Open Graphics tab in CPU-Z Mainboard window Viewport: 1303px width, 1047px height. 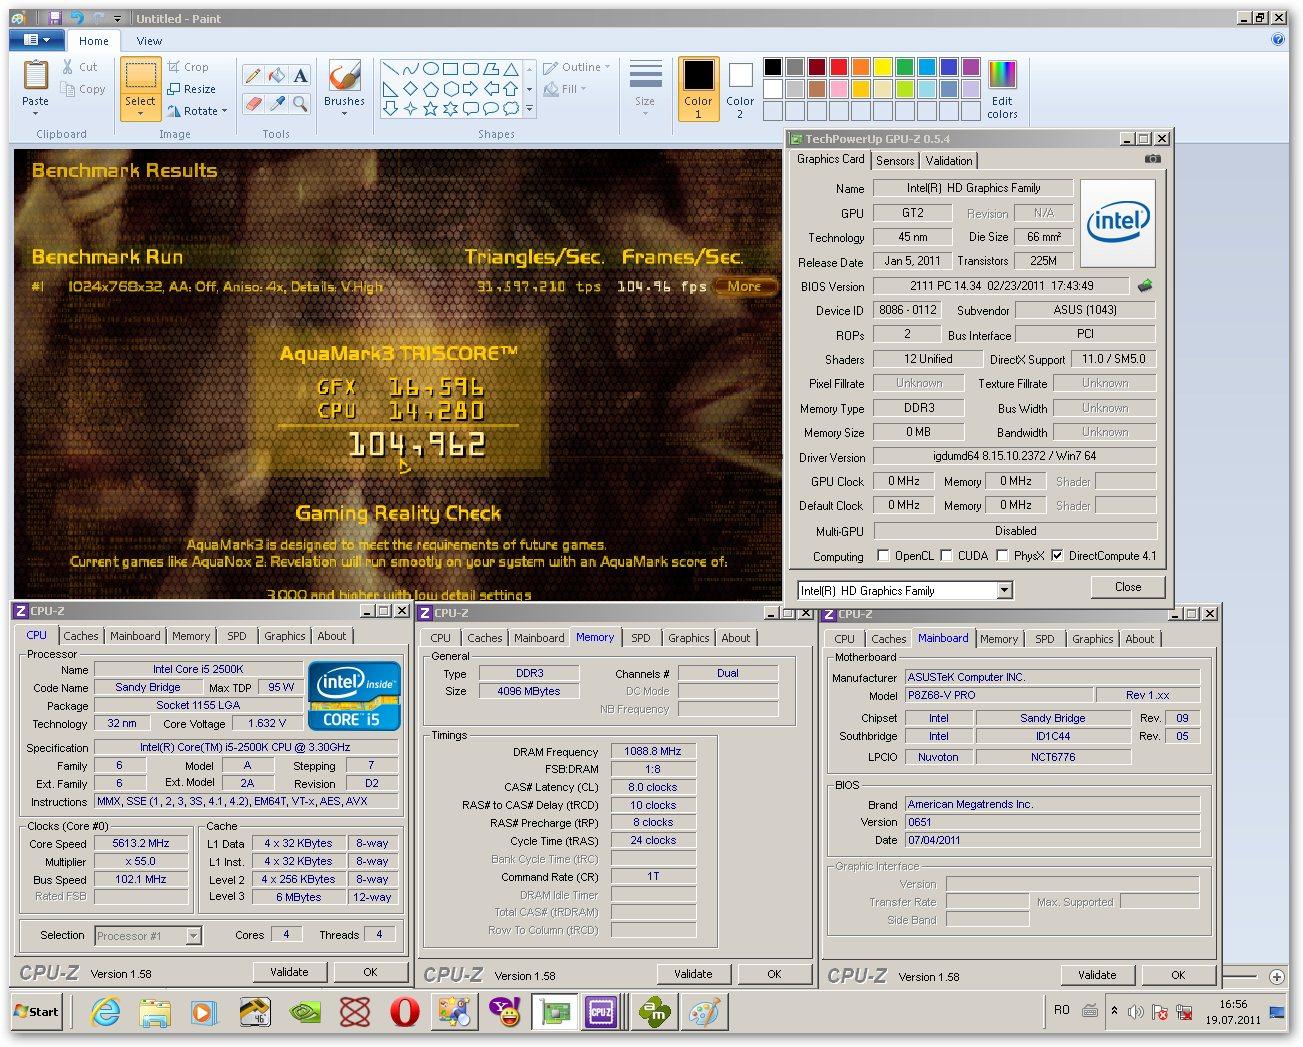[x=1092, y=639]
